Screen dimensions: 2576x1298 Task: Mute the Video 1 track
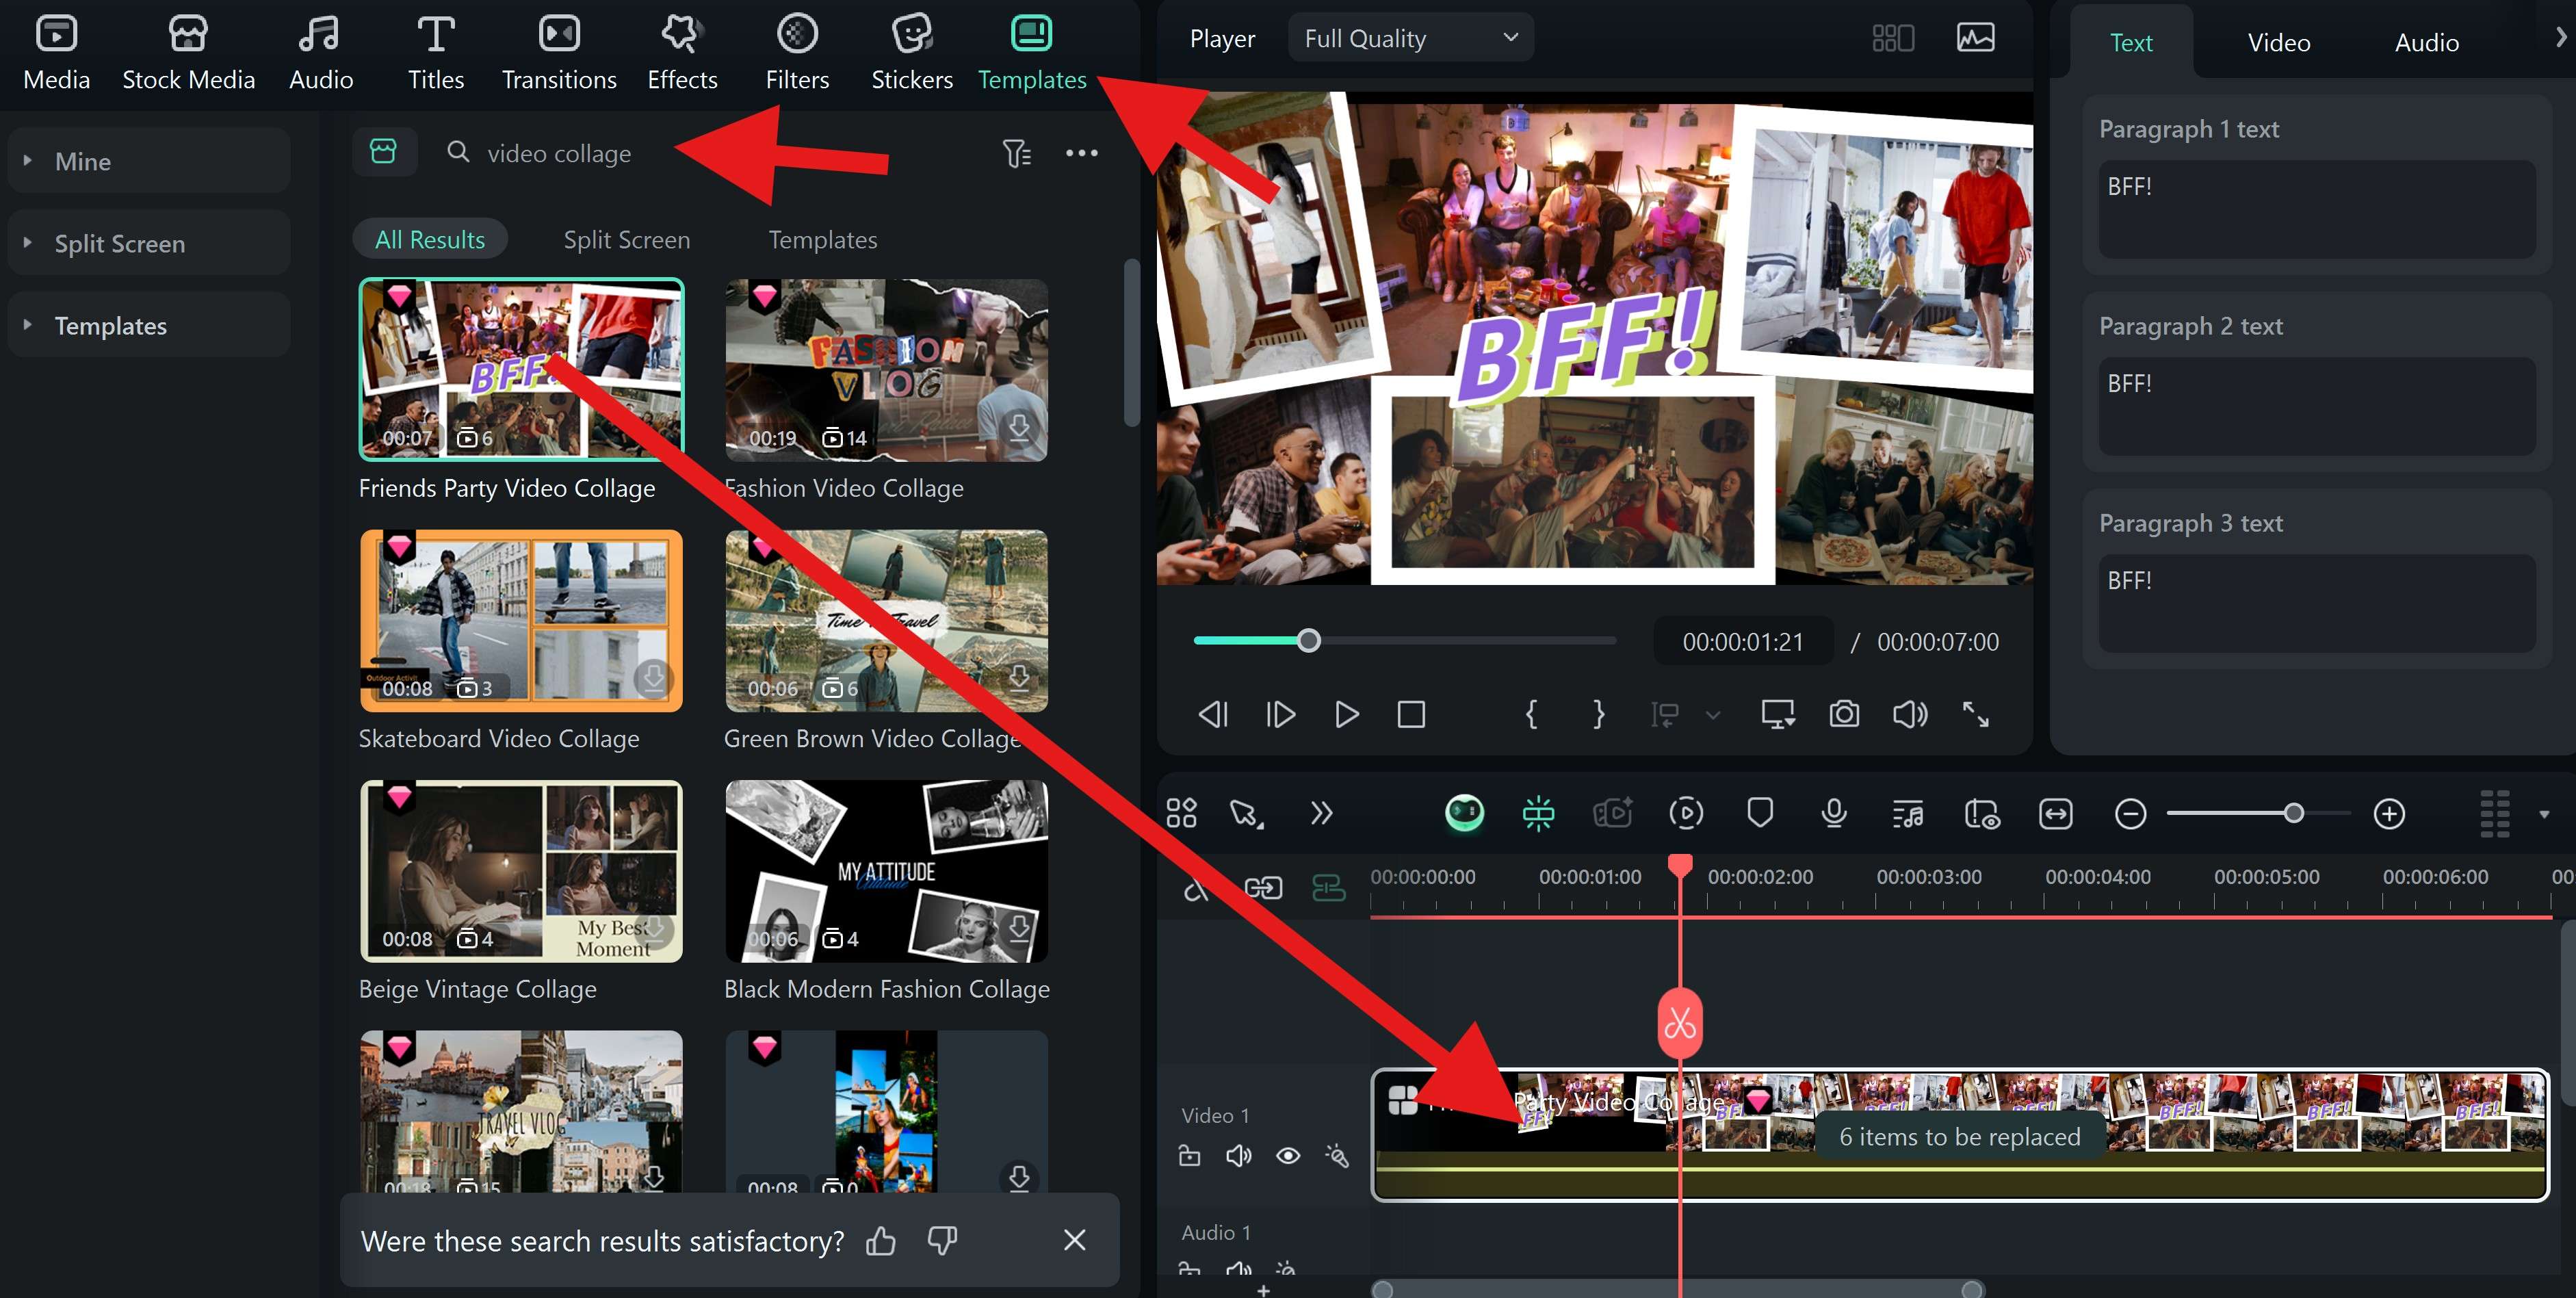click(x=1238, y=1156)
